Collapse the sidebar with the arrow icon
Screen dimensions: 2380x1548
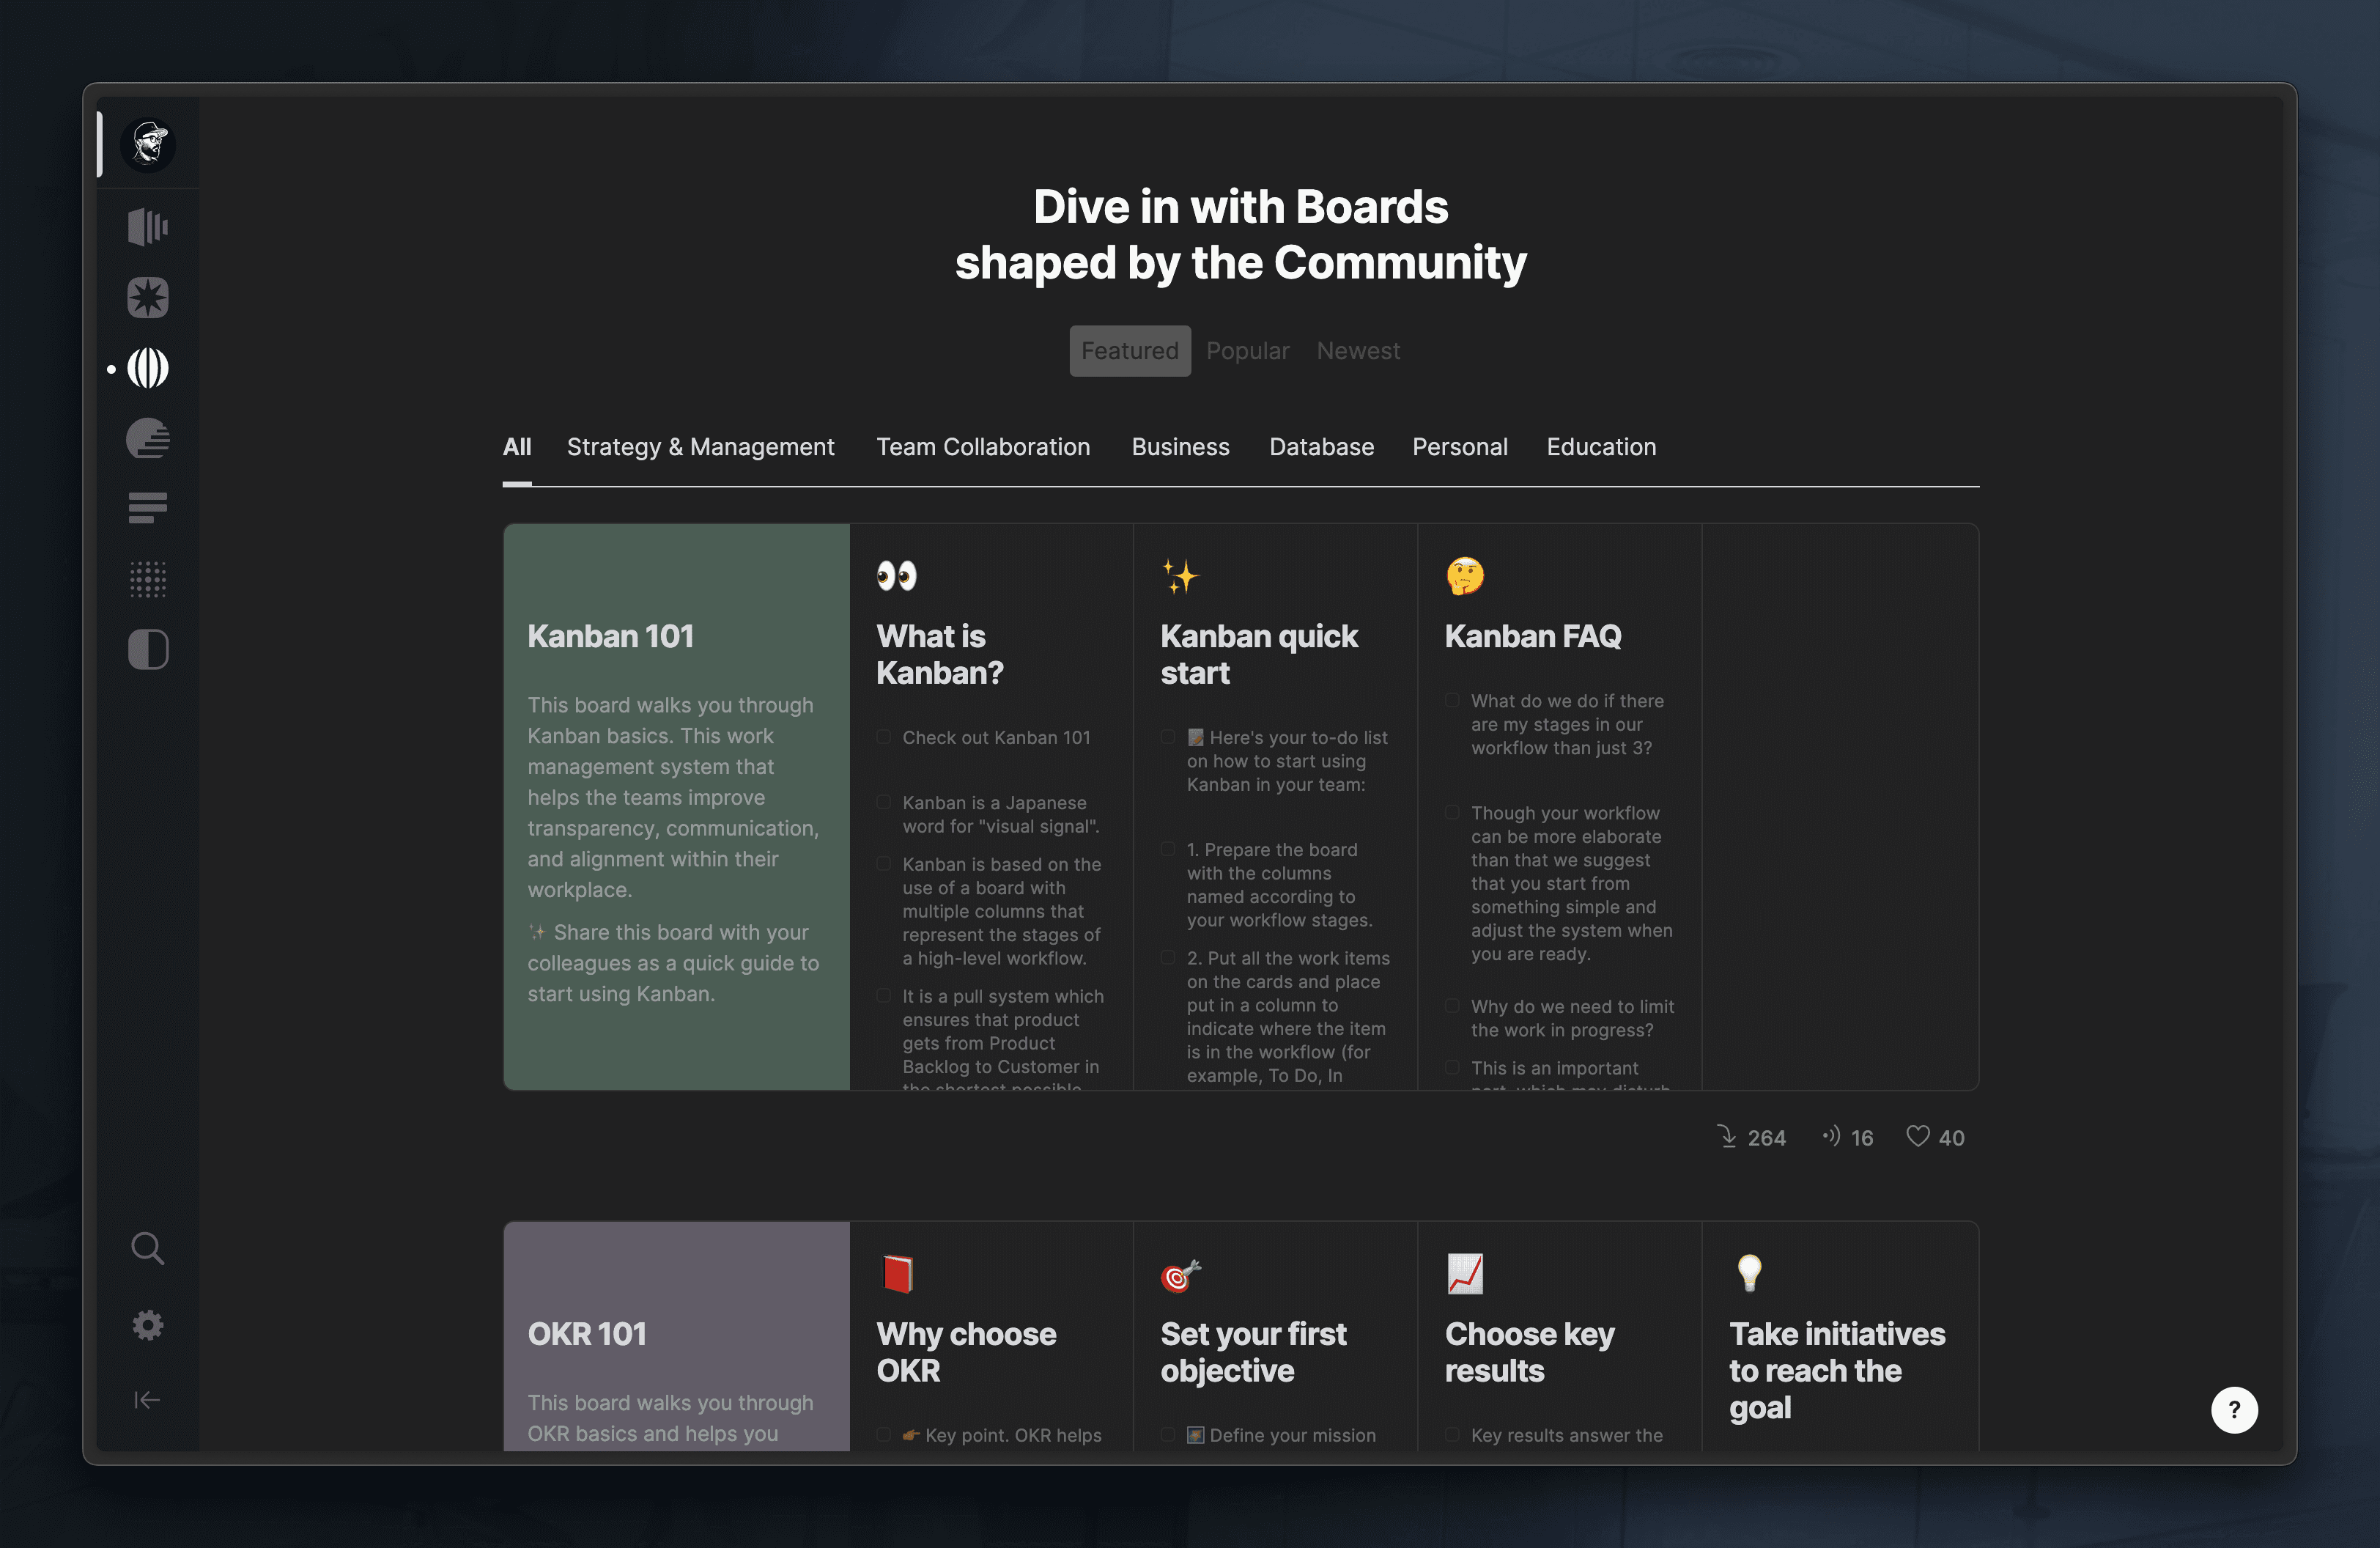point(148,1400)
